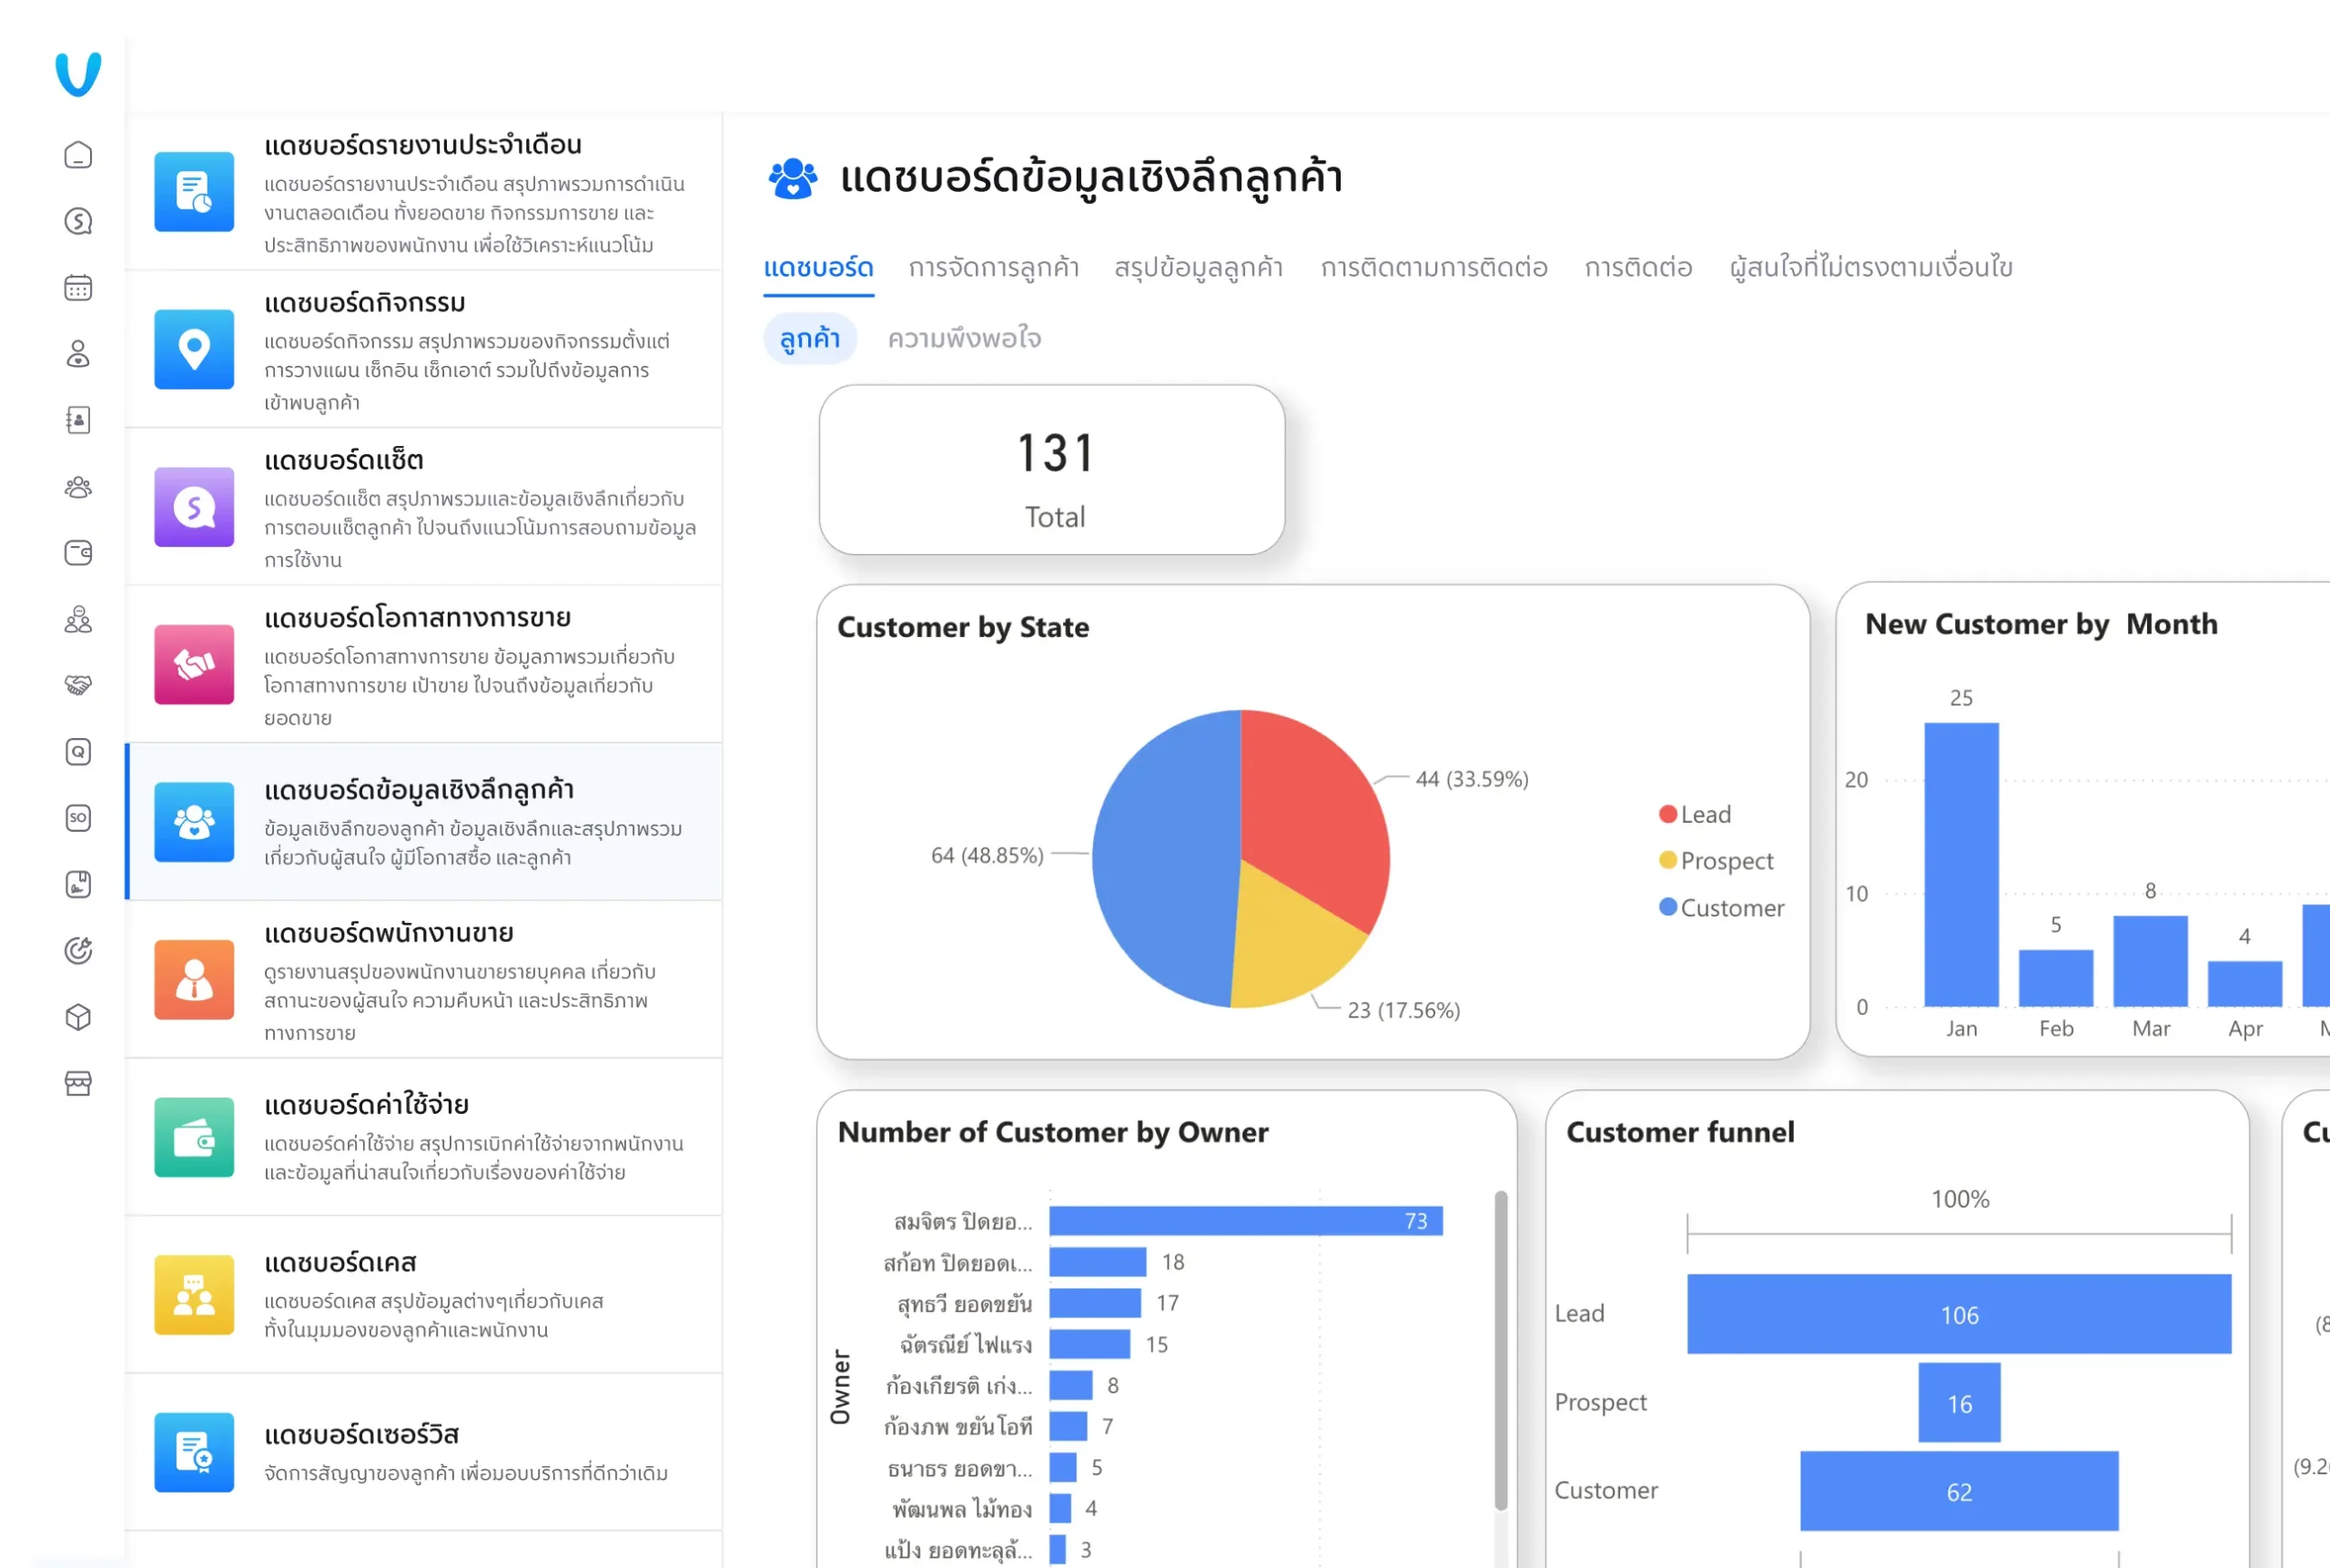This screenshot has width=2330, height=1568.
Task: Click the monthly report dashboard tile icon
Action: (x=194, y=191)
